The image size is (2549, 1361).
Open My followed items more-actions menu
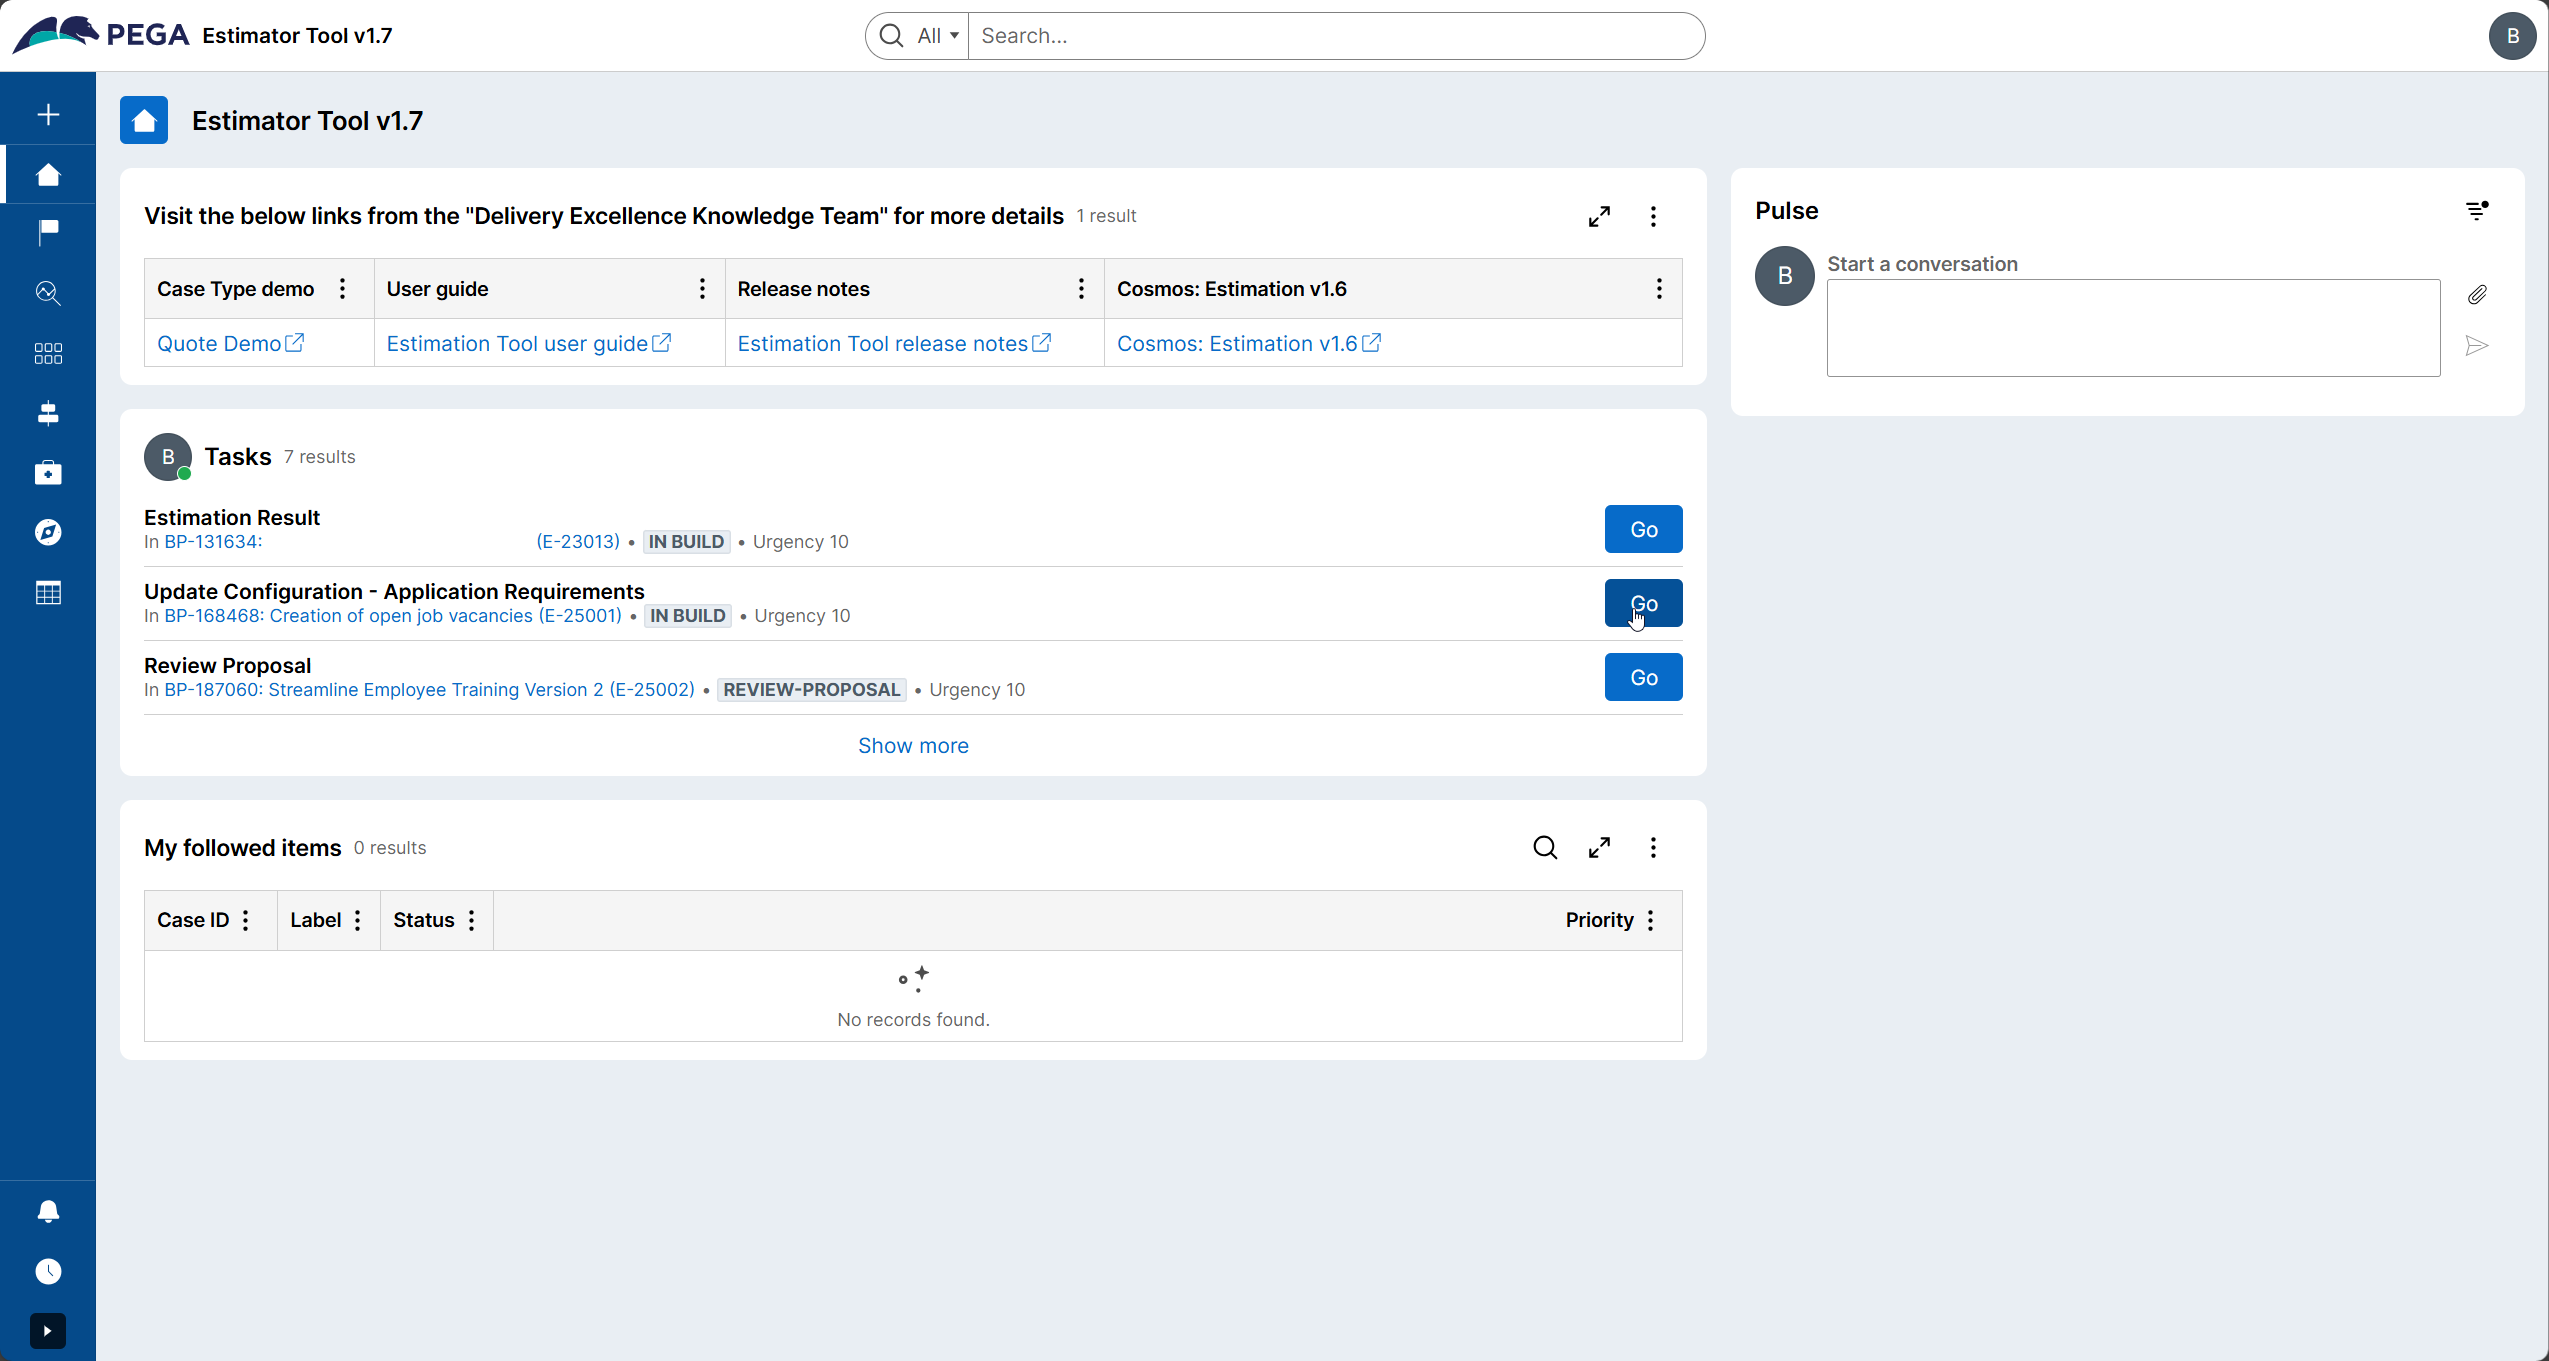(x=1653, y=847)
